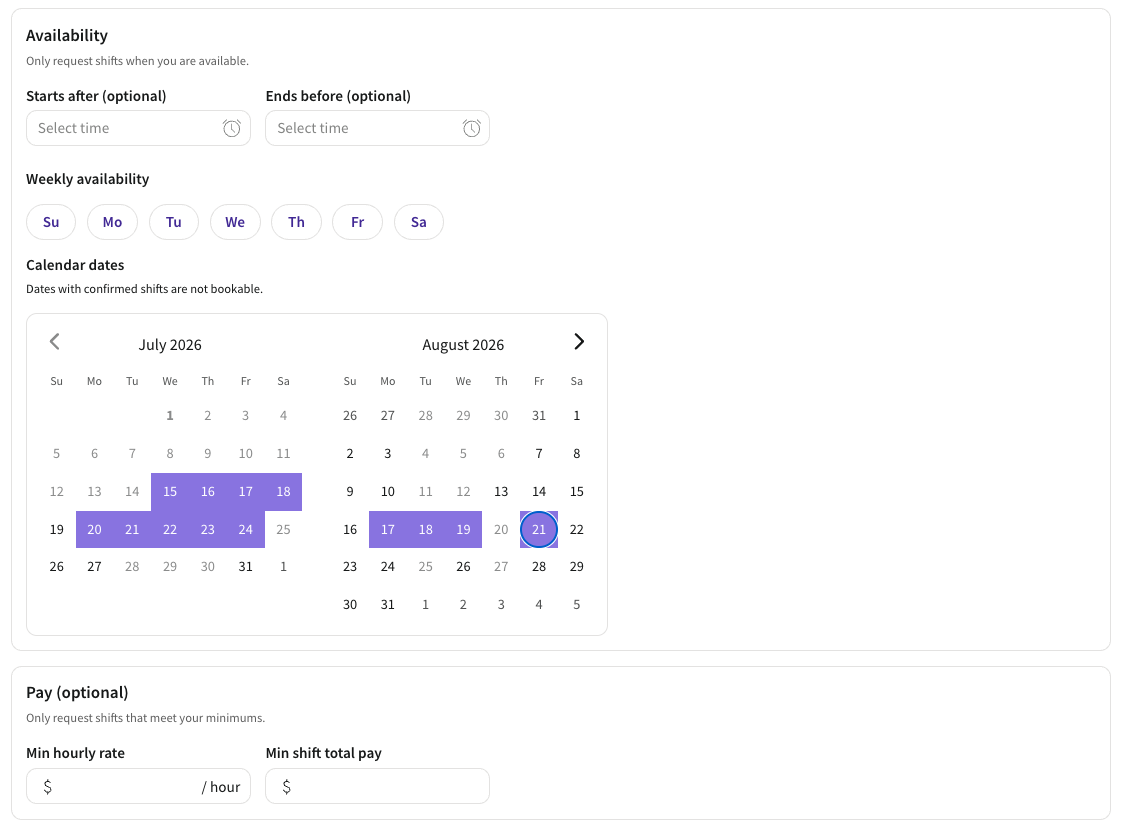Select August 8 in the calendar
The width and height of the screenshot is (1123, 828).
(577, 453)
